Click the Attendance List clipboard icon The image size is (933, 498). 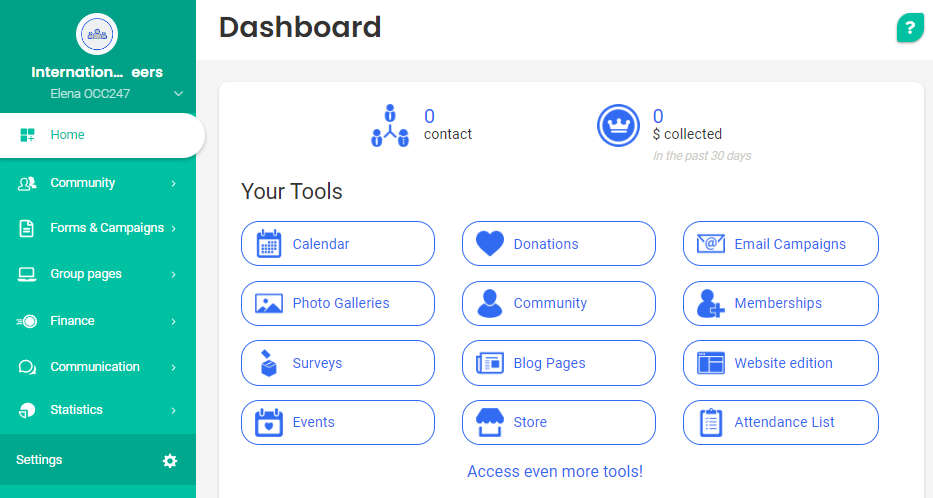point(711,422)
